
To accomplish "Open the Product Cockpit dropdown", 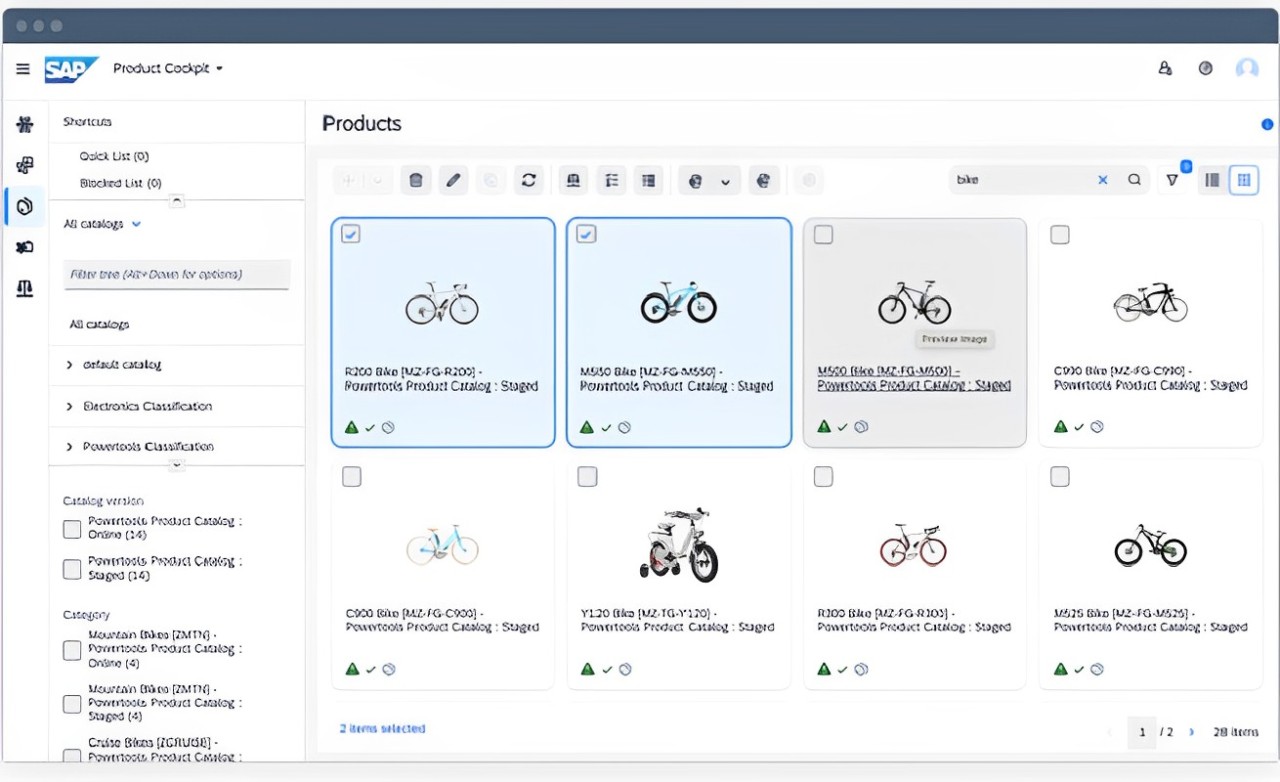I will pyautogui.click(x=168, y=69).
